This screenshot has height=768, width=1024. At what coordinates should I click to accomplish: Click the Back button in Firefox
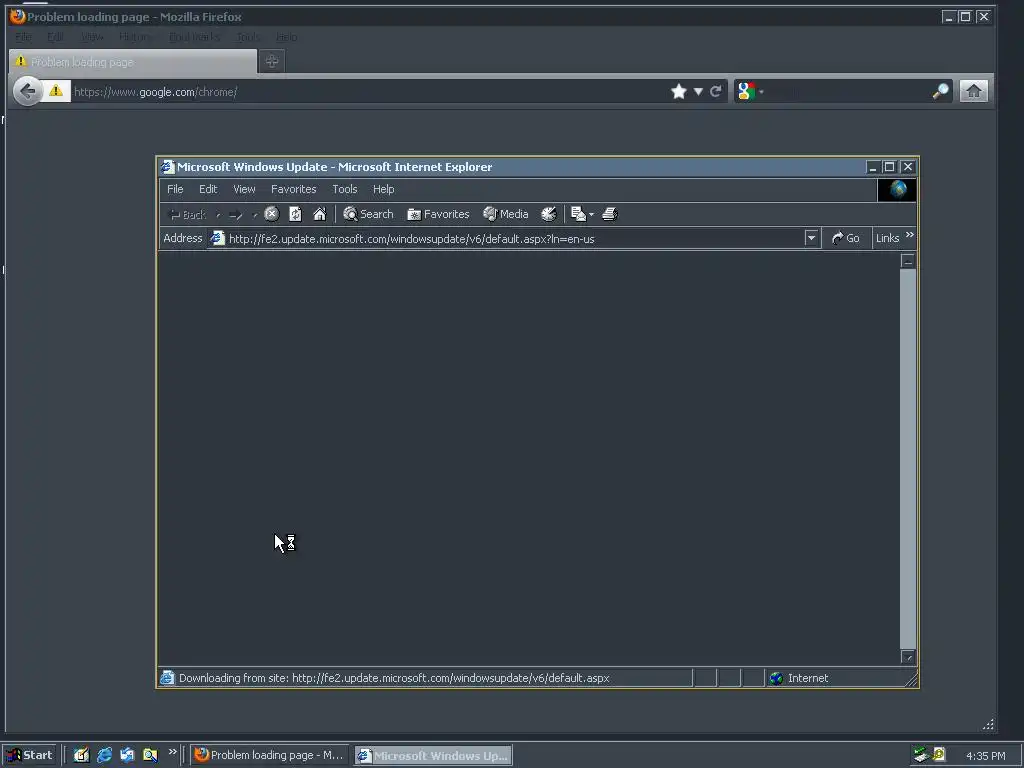(27, 91)
